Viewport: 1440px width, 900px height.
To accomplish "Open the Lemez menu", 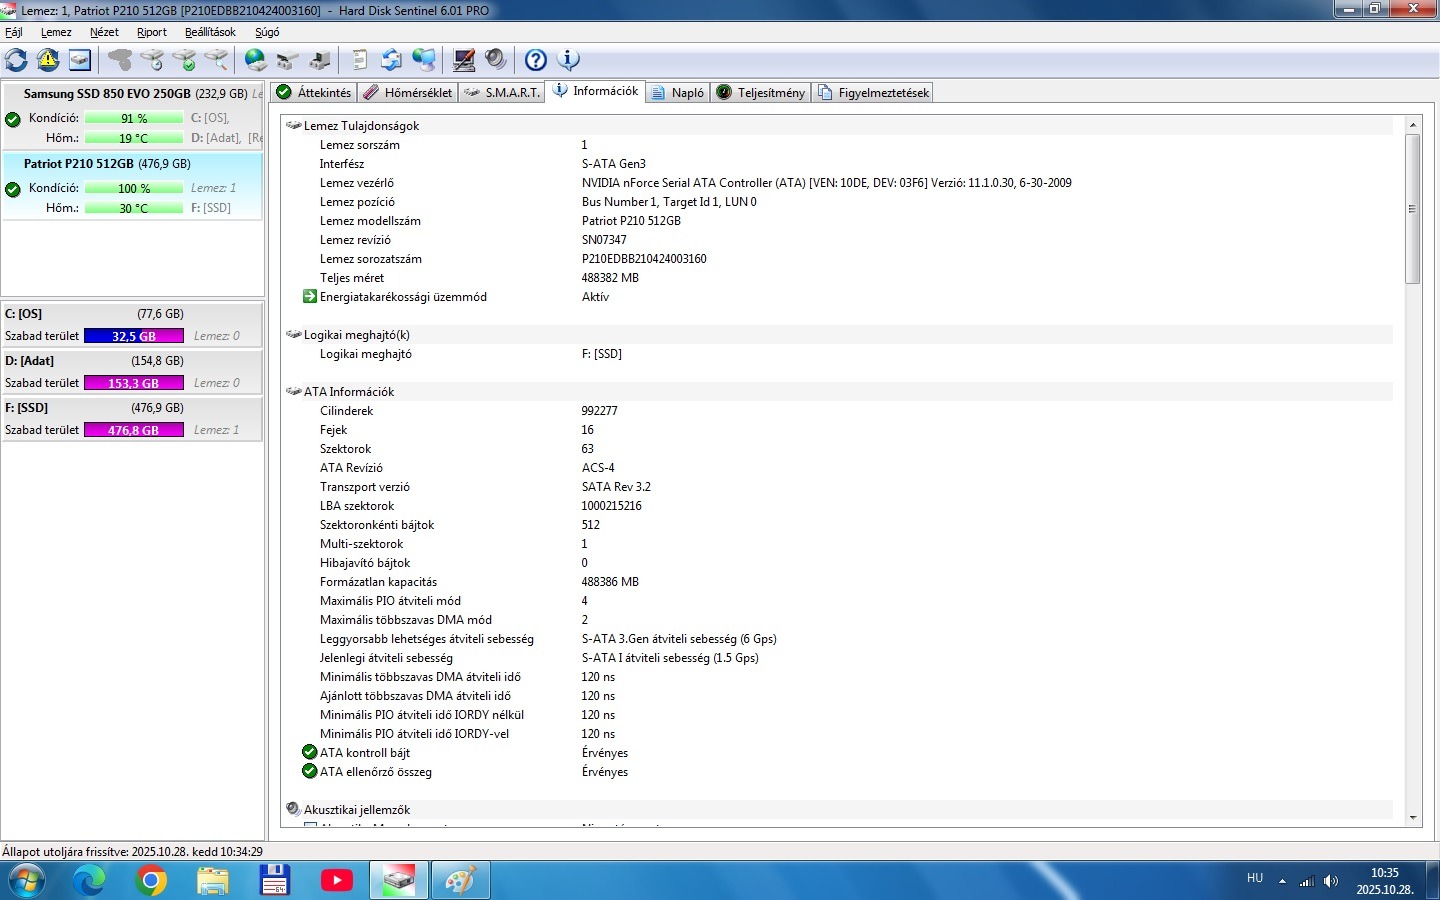I will point(56,32).
